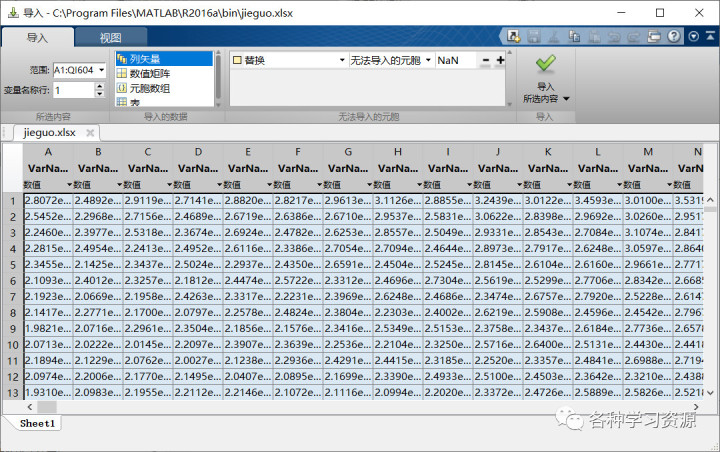The image size is (720, 452).
Task: Close the jieguo.xlsx tab with the x
Action: click(90, 133)
